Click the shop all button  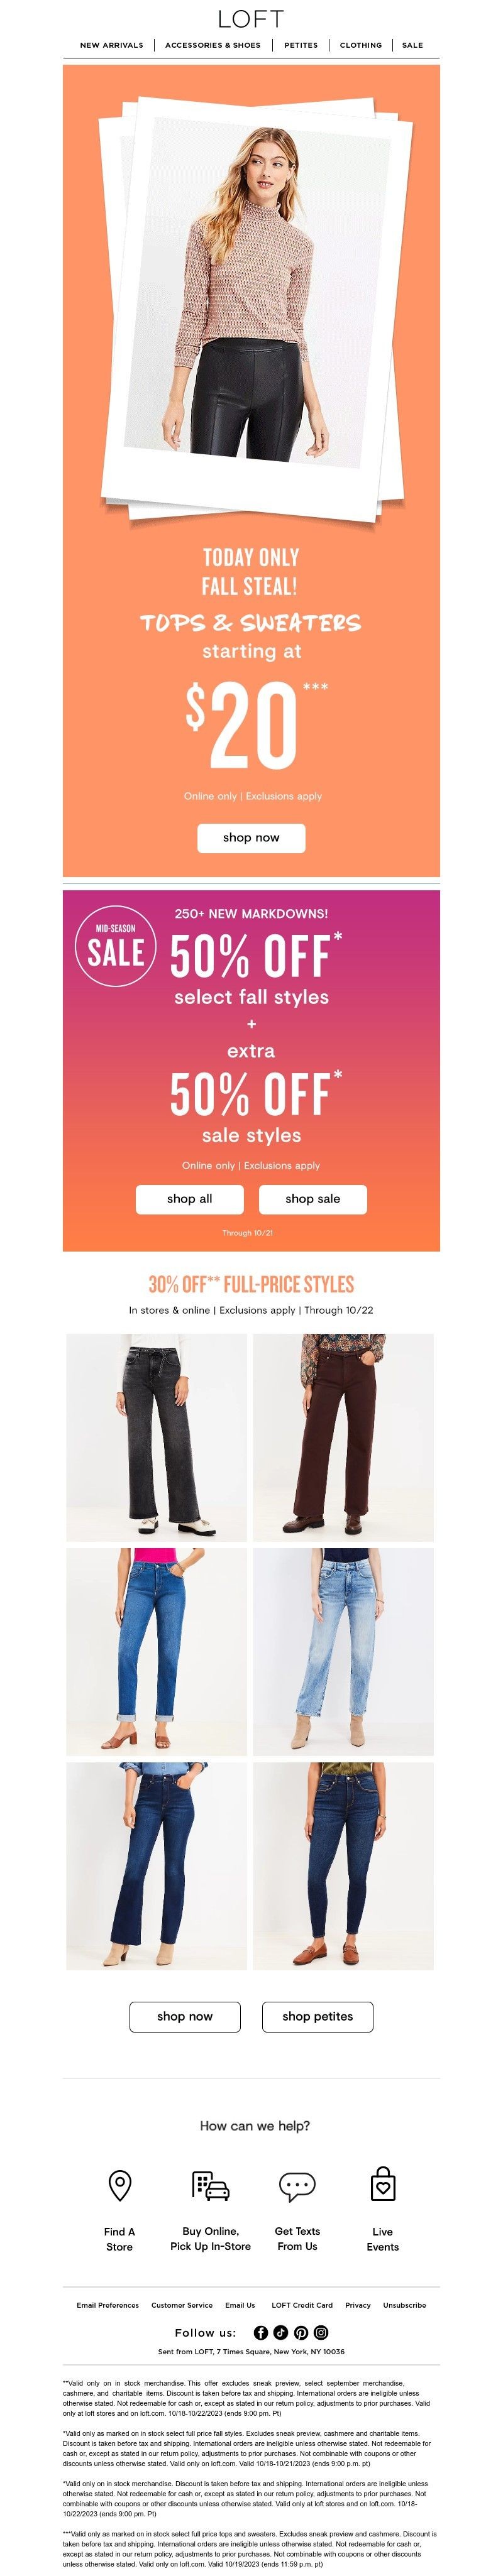[x=190, y=1198]
